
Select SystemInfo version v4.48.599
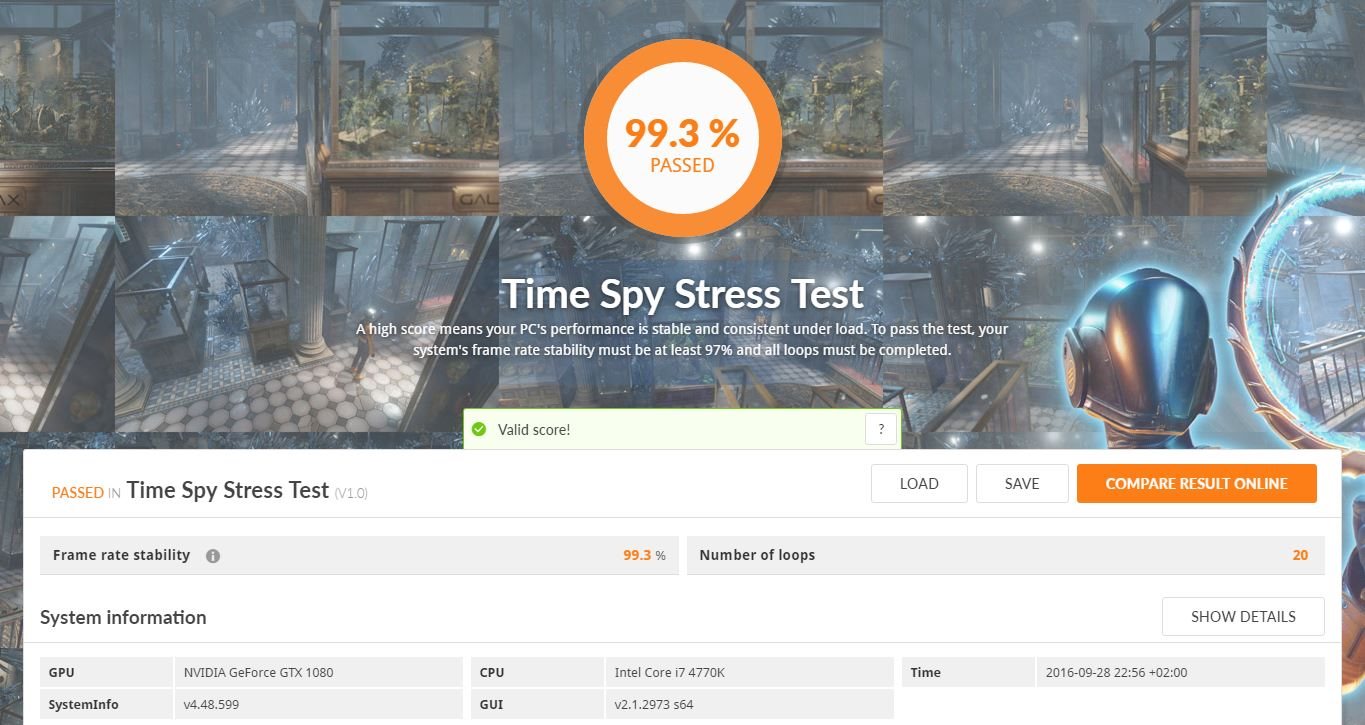point(211,705)
